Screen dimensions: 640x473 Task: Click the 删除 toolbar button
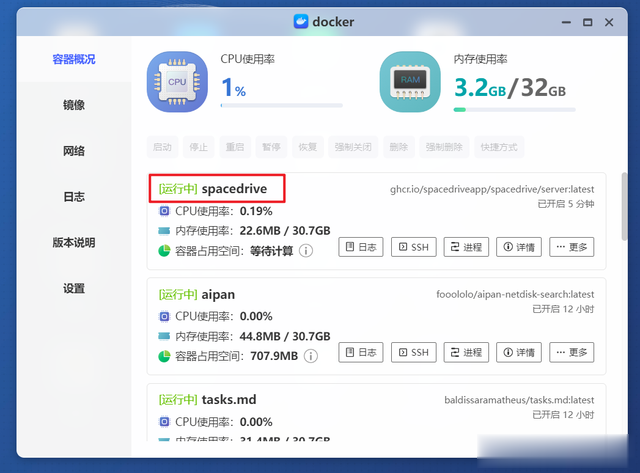(399, 147)
